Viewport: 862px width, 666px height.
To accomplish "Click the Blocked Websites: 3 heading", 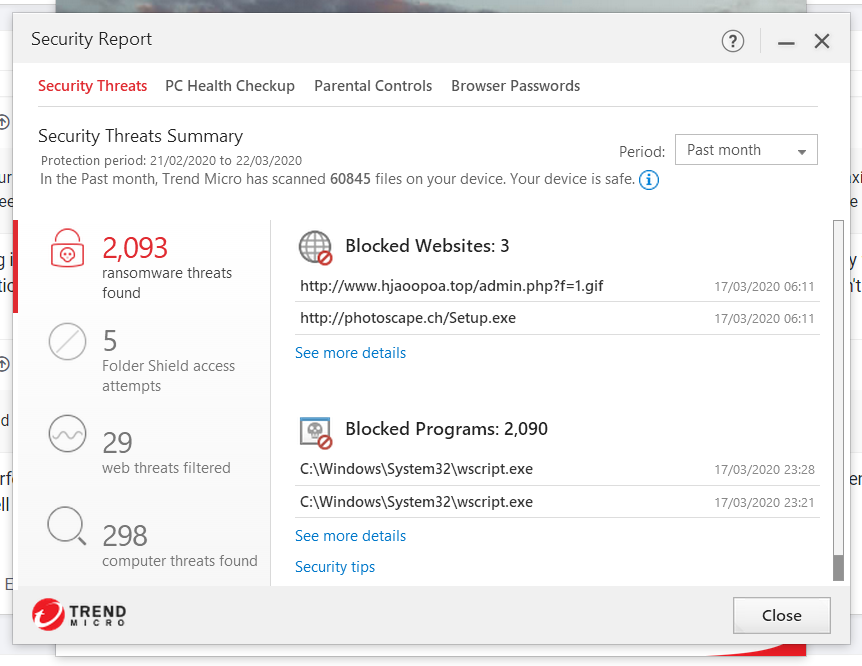I will [x=427, y=246].
